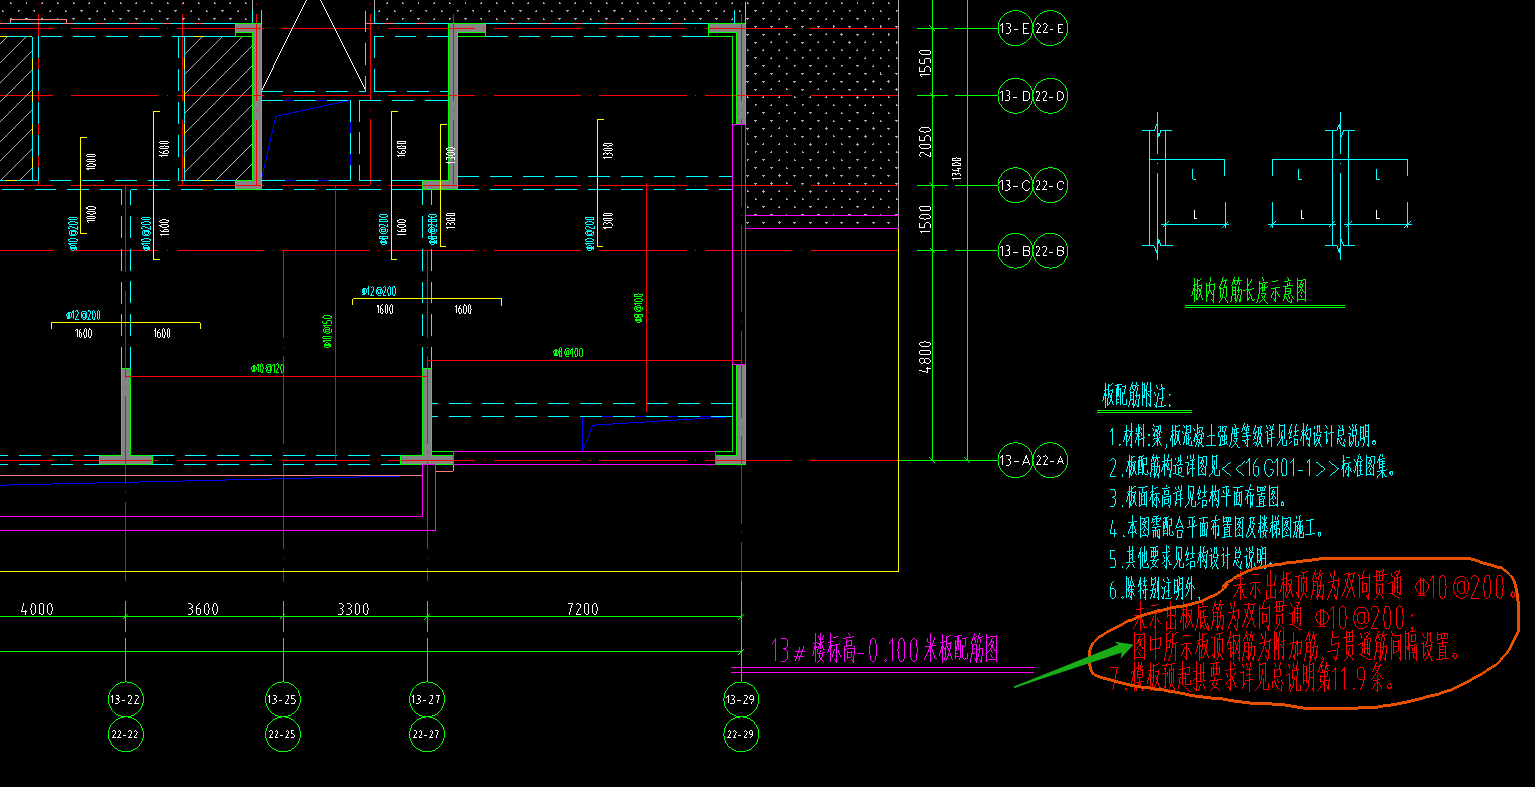Select the 7200 span dimension
The image size is (1535, 787).
(x=582, y=609)
